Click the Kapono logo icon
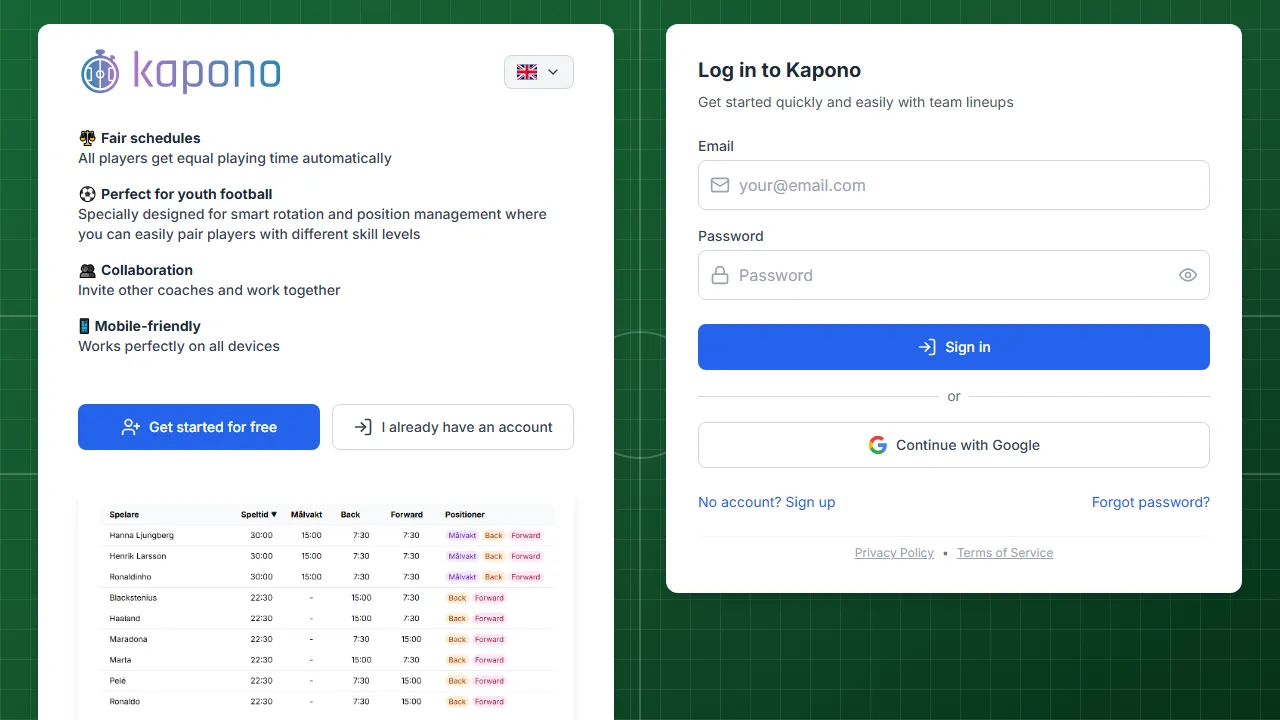The height and width of the screenshot is (720, 1280). click(100, 71)
